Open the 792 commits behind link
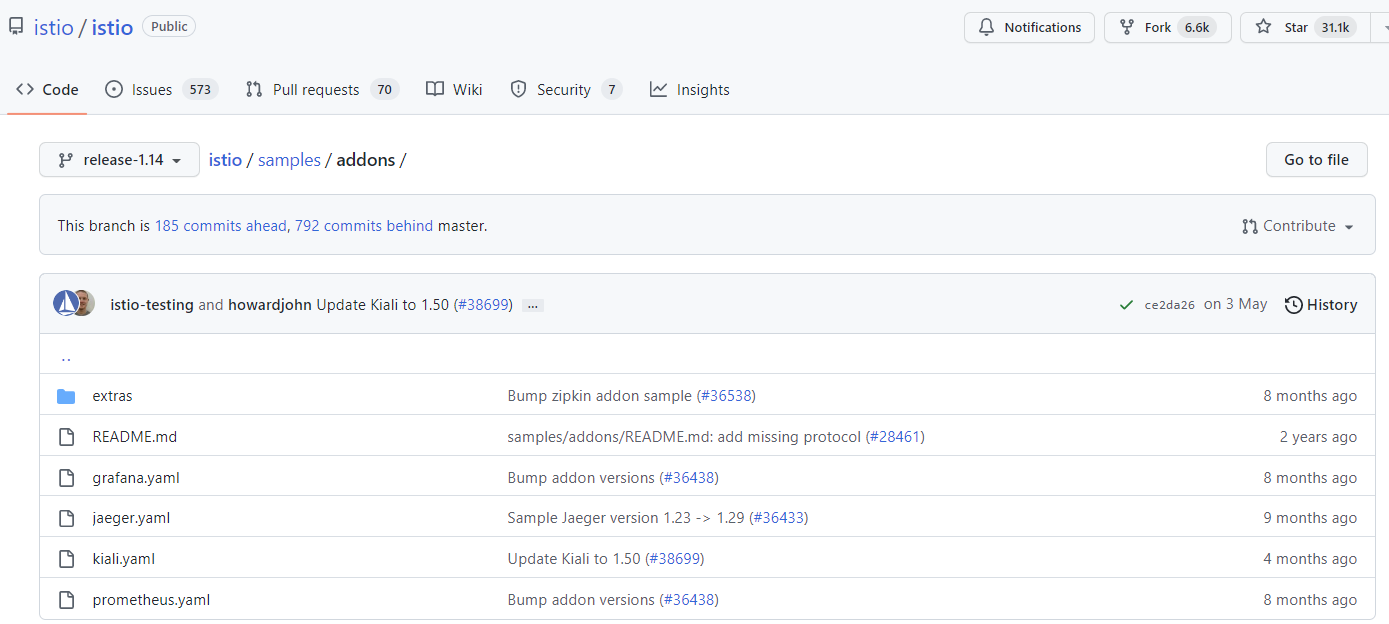Viewport: 1389px width, 624px height. click(364, 226)
